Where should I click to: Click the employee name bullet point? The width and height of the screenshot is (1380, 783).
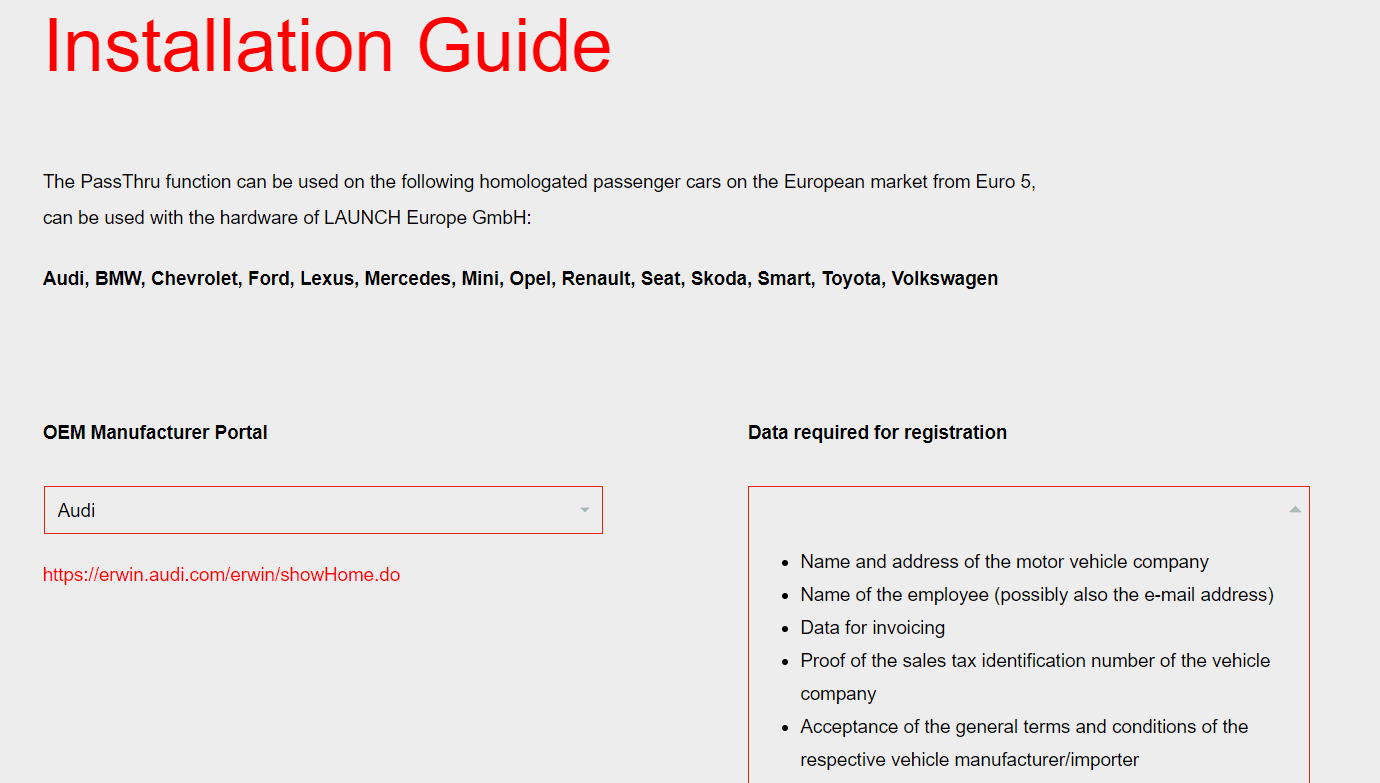pyautogui.click(x=1035, y=594)
